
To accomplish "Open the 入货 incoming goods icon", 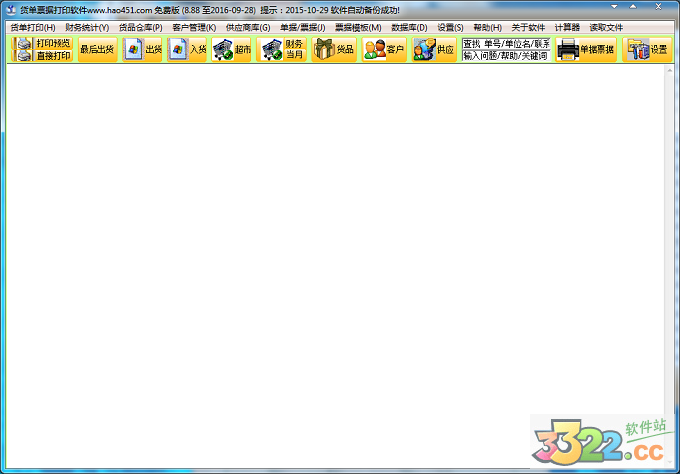I will click(187, 49).
